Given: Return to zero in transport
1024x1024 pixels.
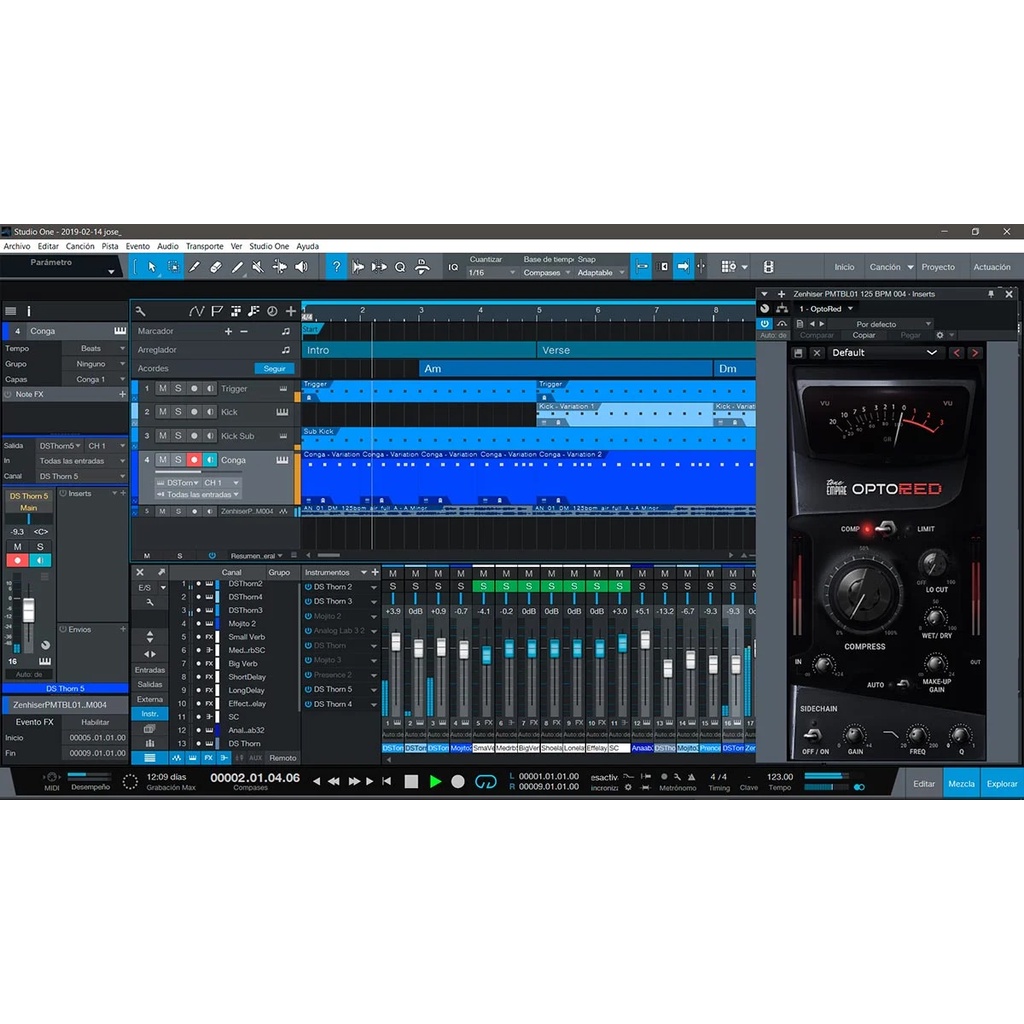Looking at the screenshot, I should (x=387, y=781).
